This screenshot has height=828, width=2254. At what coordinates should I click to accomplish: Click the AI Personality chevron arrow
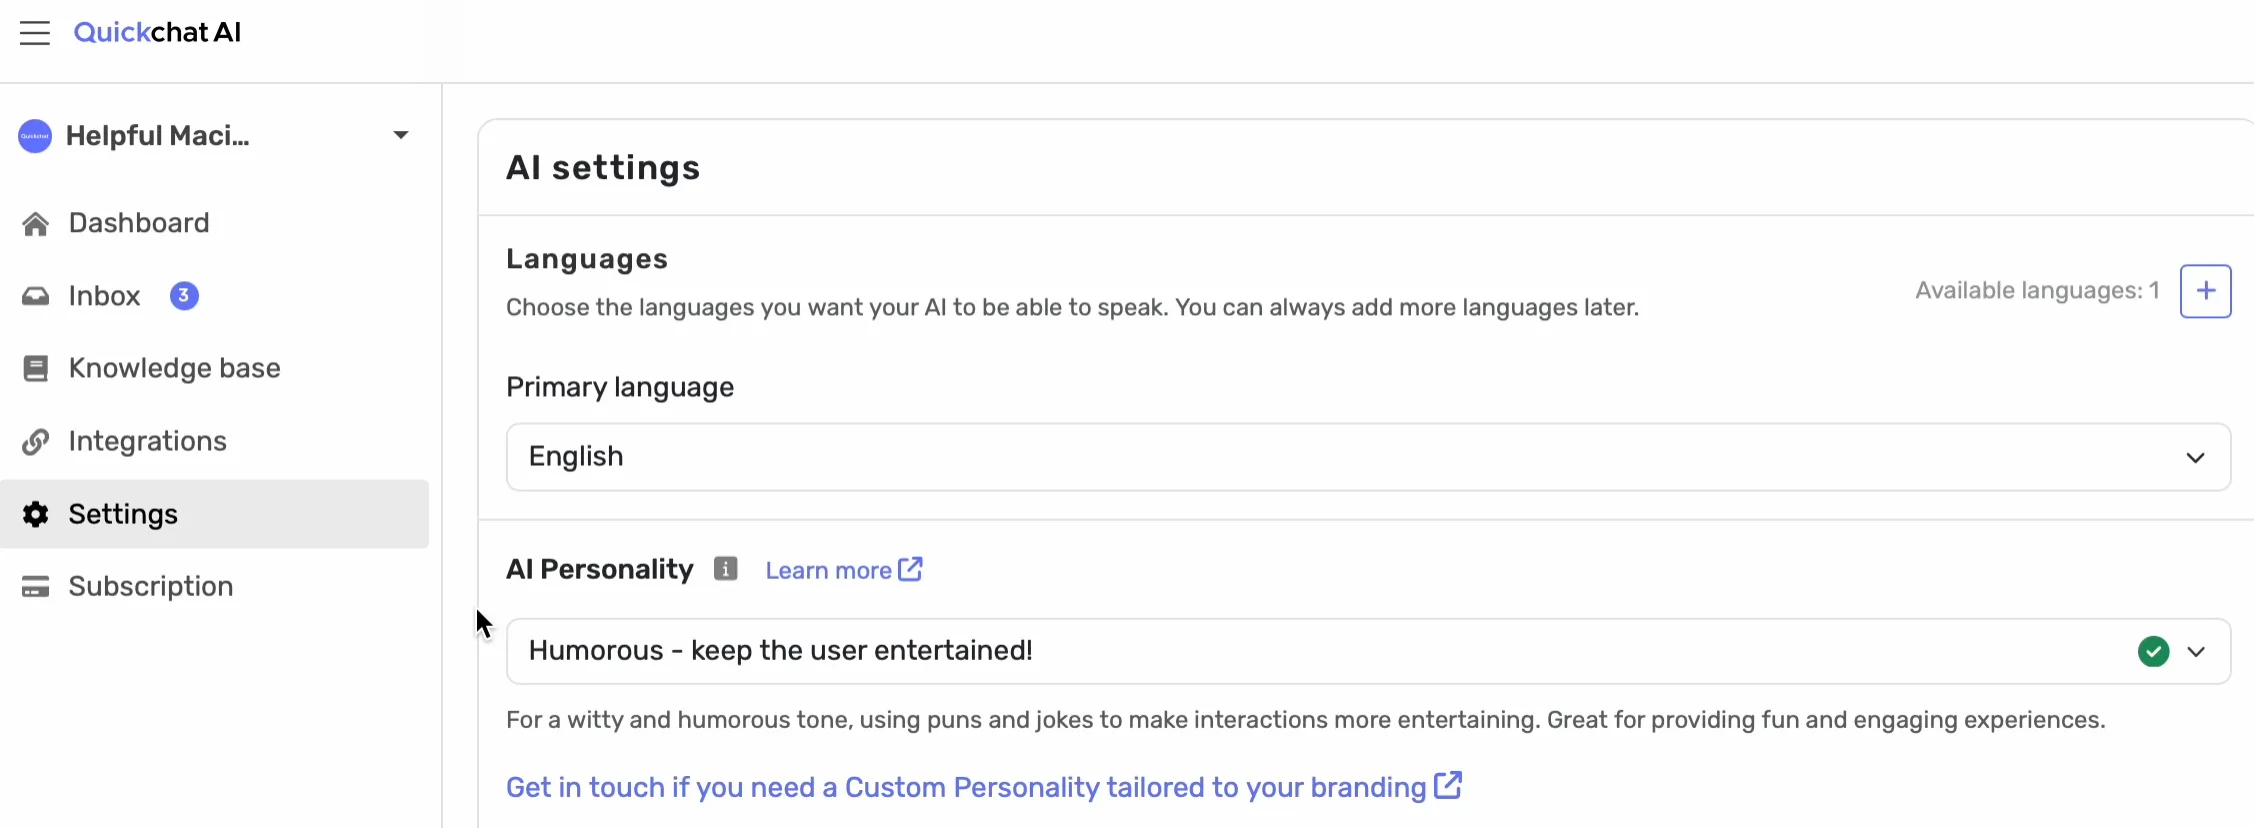2195,652
